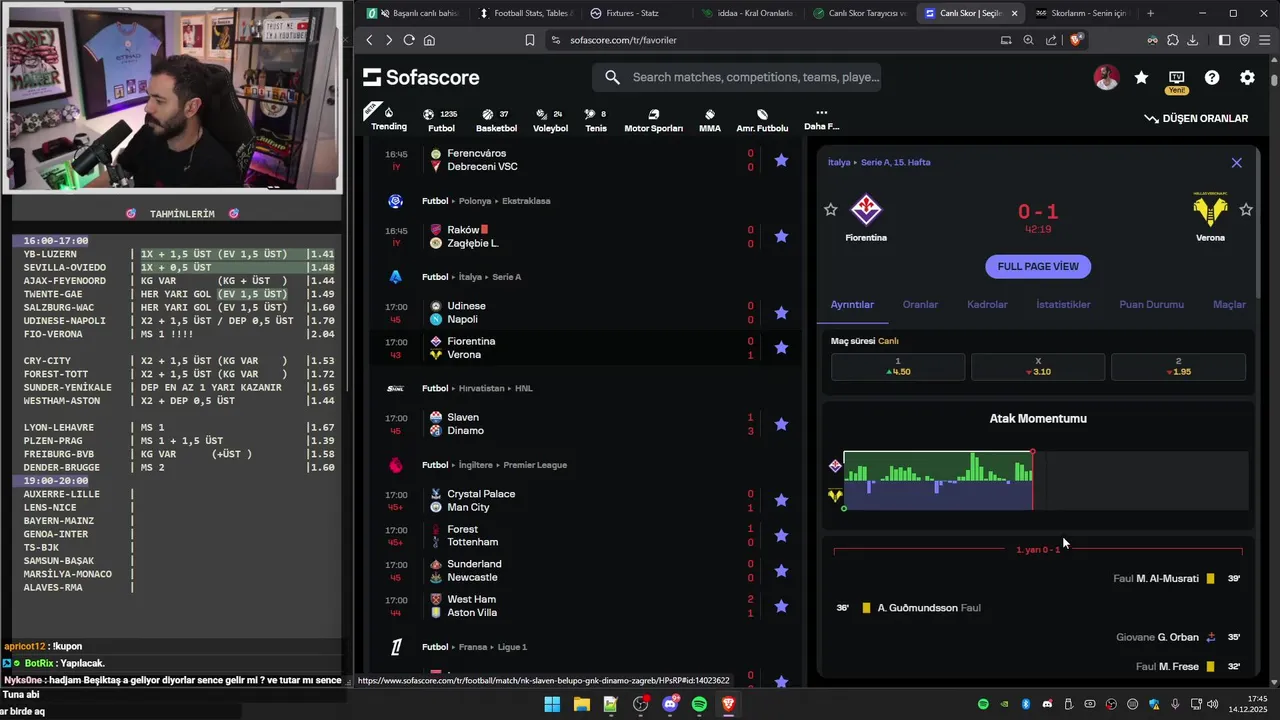1280x720 pixels.
Task: Unfavorite the Raków-Zagłębie match star
Action: click(781, 236)
